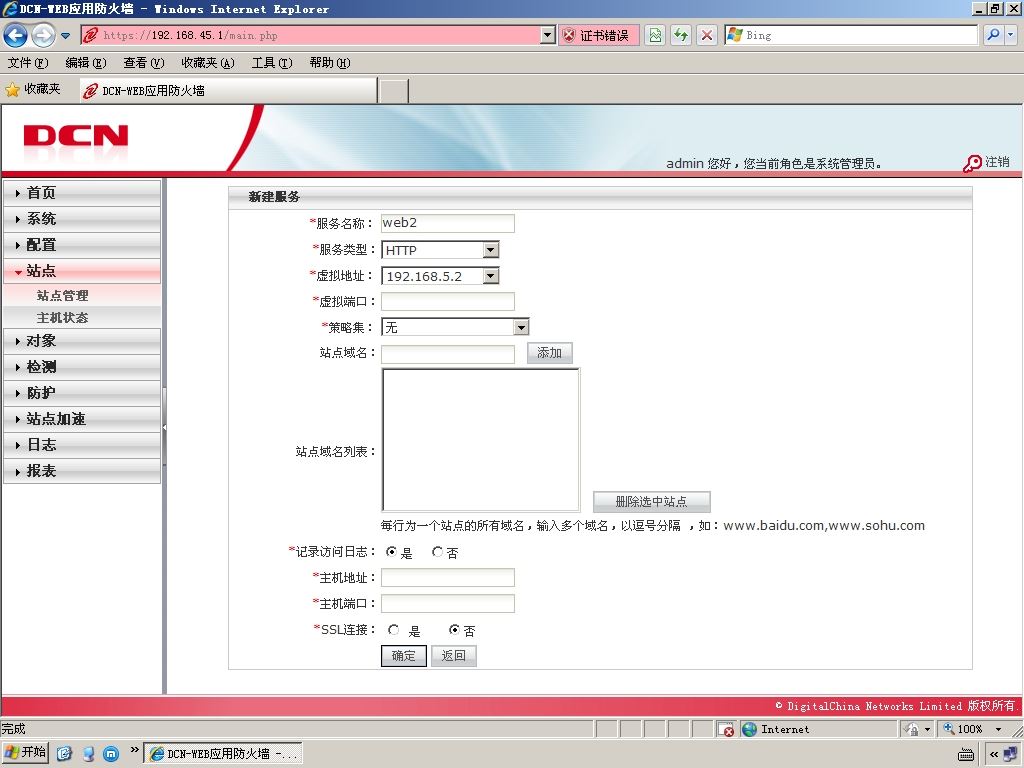Open the recent pages dropdown arrow

click(x=65, y=36)
